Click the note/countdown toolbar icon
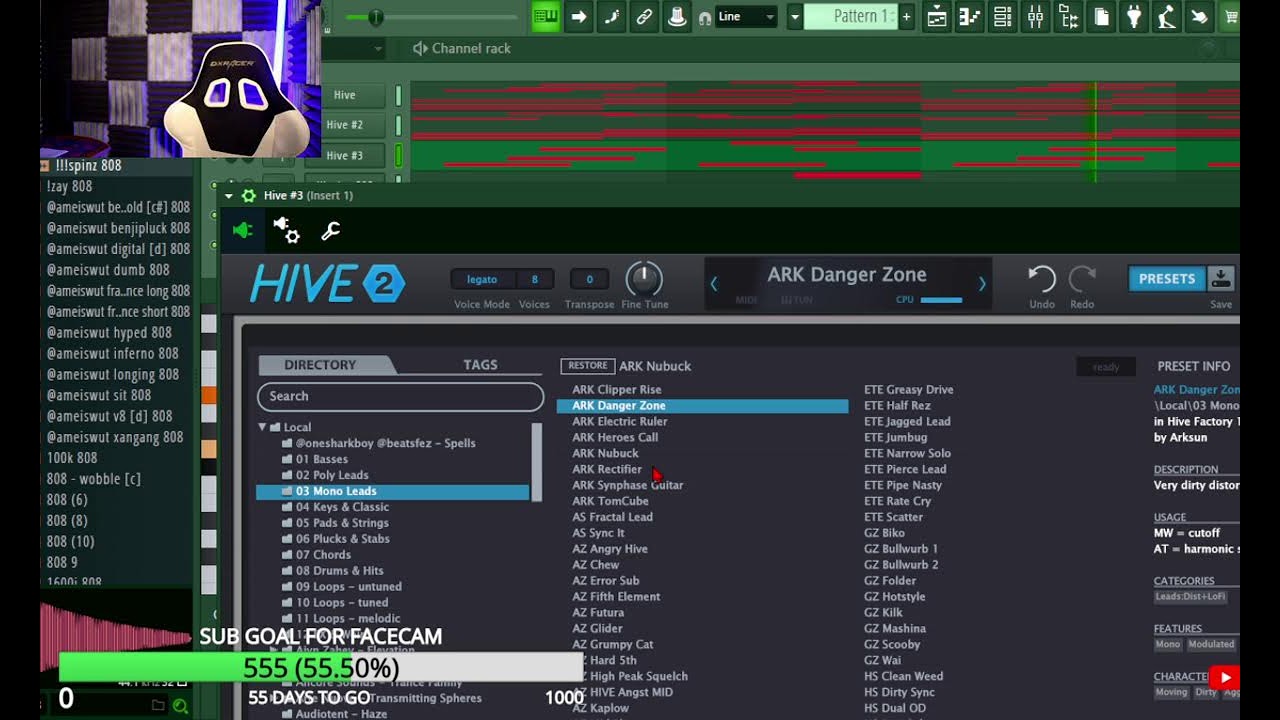 611,16
